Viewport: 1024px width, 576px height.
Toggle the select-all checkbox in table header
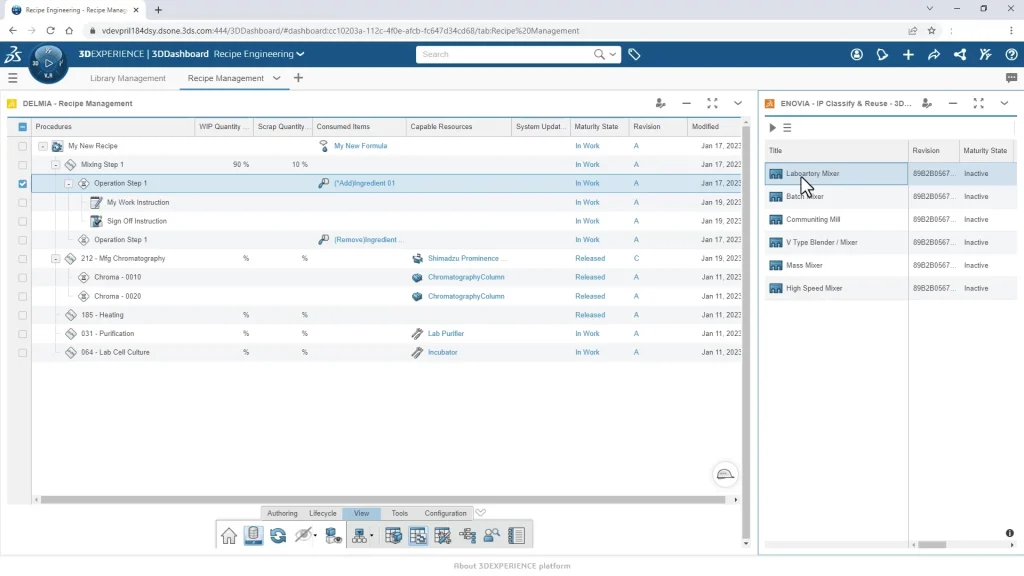(23, 127)
